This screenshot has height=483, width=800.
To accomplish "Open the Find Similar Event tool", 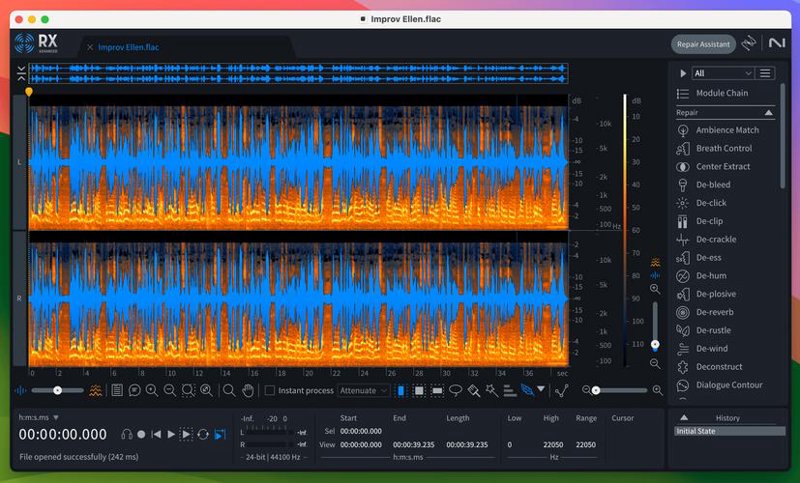I will click(x=135, y=391).
